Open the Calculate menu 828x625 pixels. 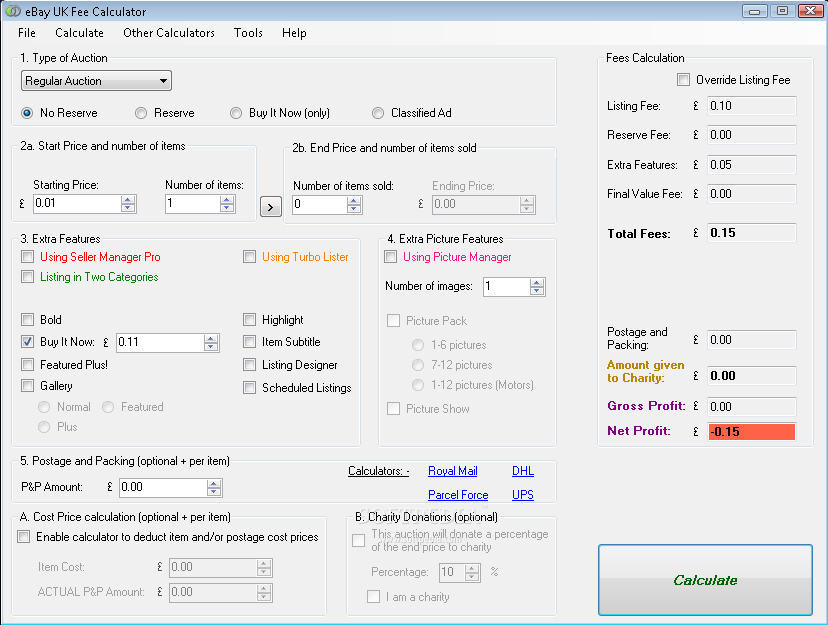click(79, 33)
